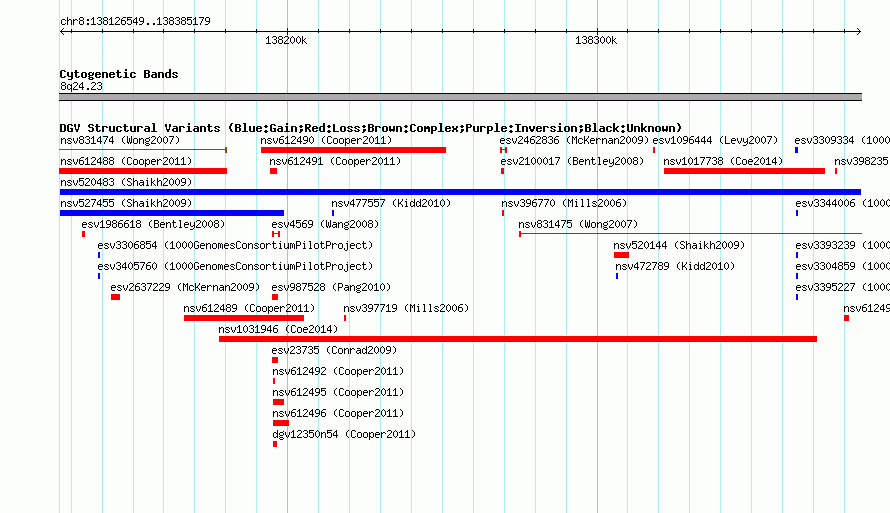890x513 pixels.
Task: Click the nsv612495 (Cooper2011) label
Action: pyautogui.click(x=338, y=392)
